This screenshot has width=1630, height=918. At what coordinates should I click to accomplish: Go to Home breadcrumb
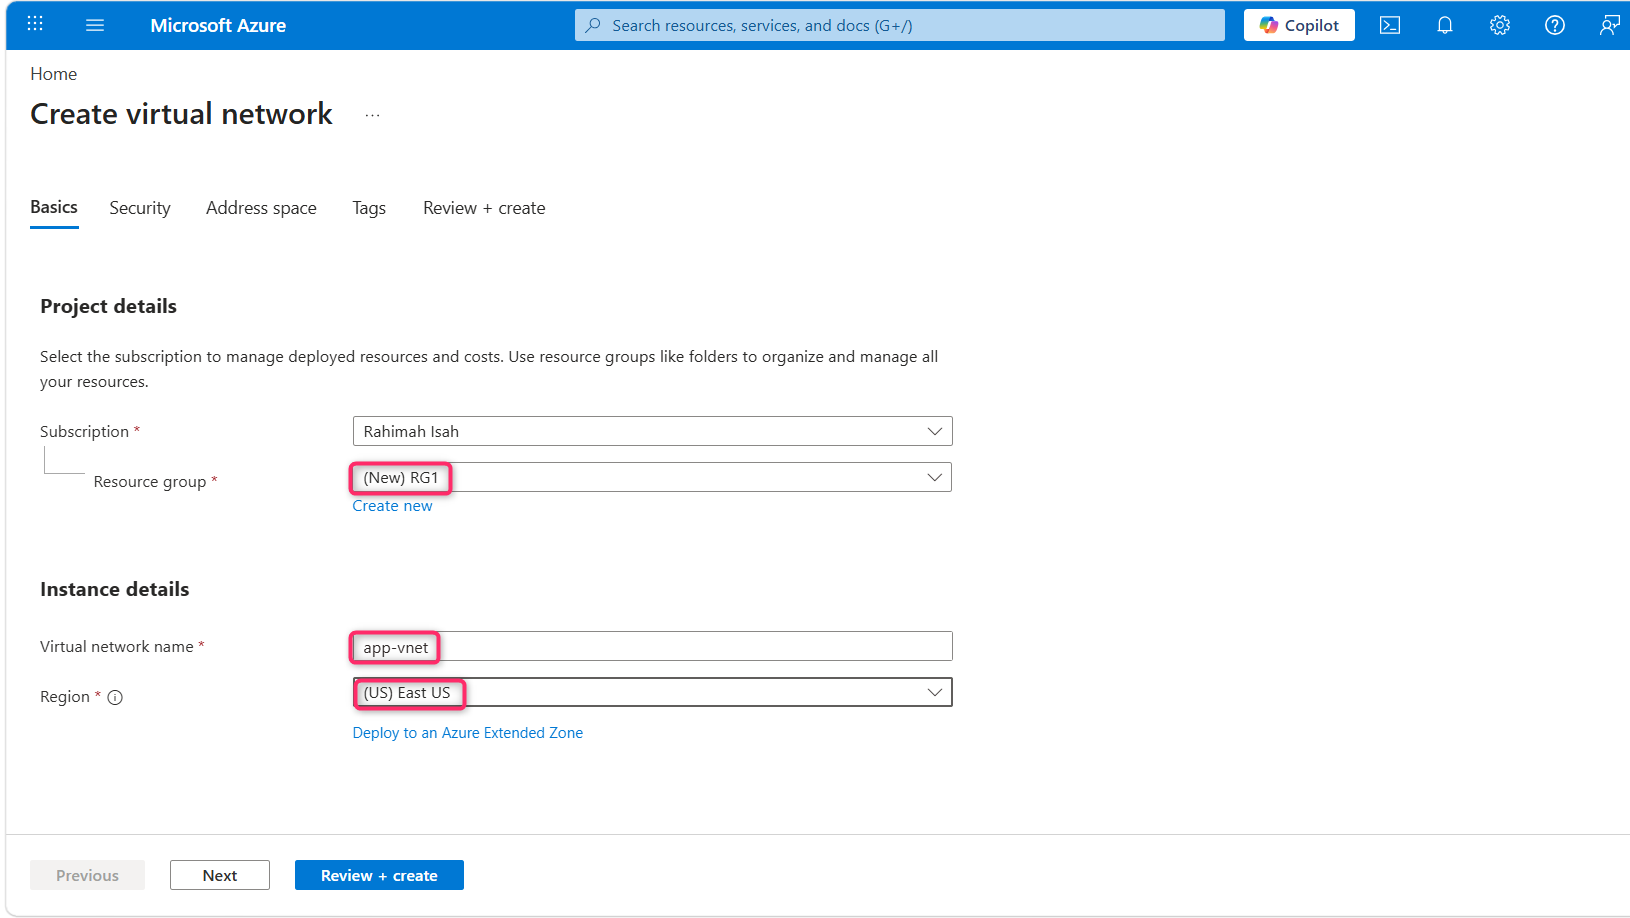[x=53, y=74]
